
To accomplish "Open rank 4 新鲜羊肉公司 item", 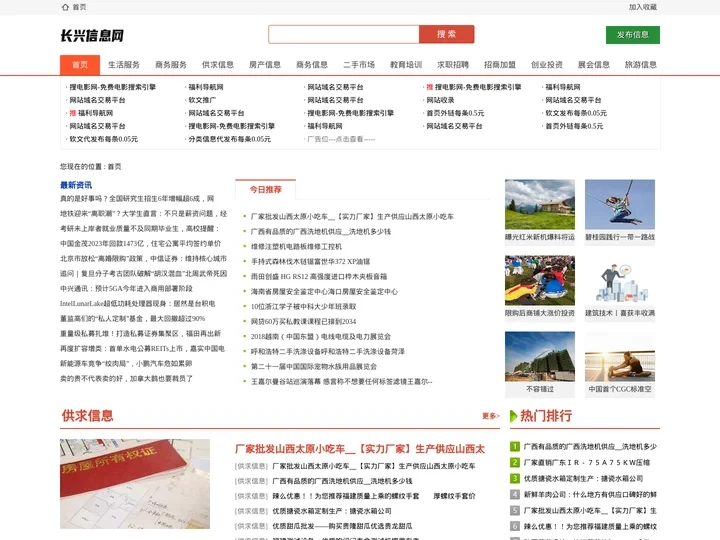I will coord(590,495).
